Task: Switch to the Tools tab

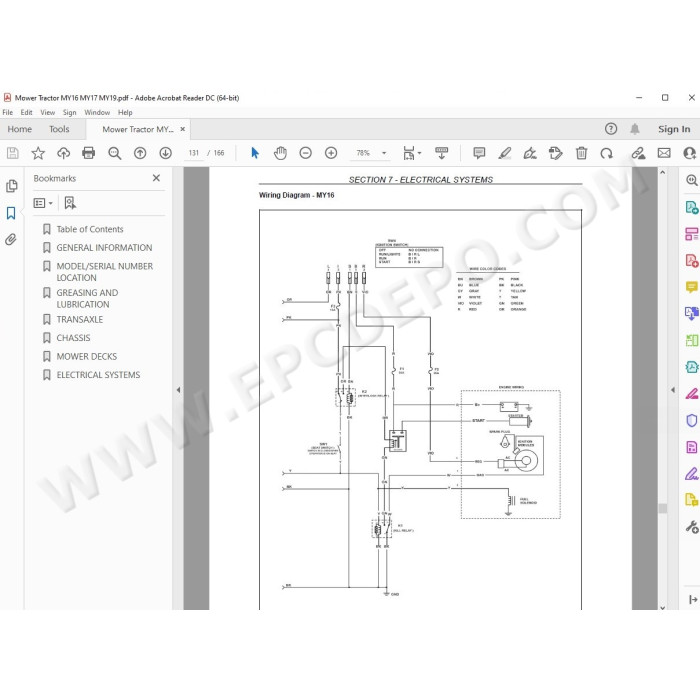Action: [59, 129]
